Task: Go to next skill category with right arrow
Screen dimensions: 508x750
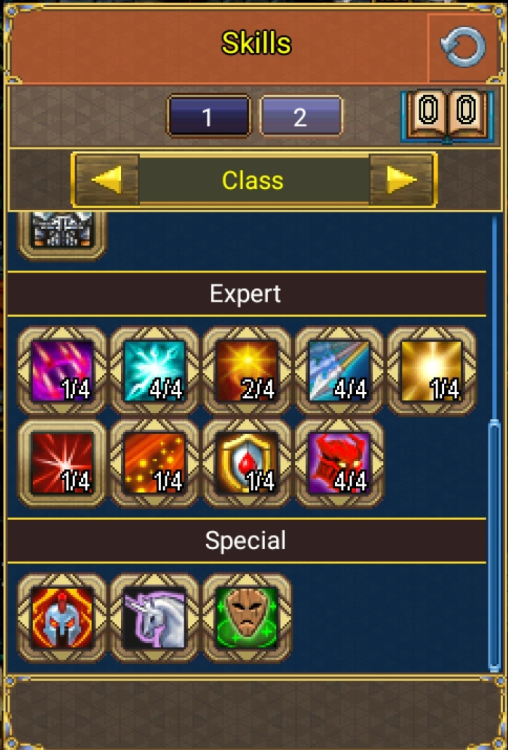Action: [401, 180]
